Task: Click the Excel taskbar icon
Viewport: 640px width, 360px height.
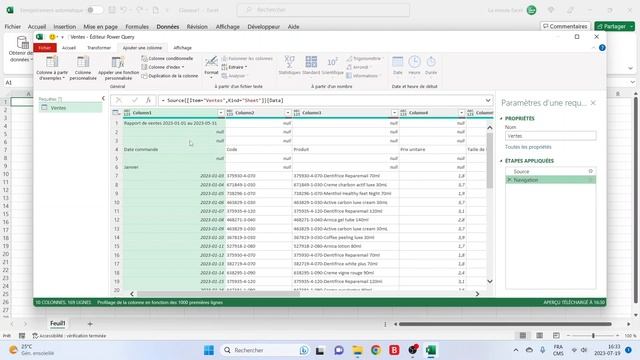Action: (431, 350)
